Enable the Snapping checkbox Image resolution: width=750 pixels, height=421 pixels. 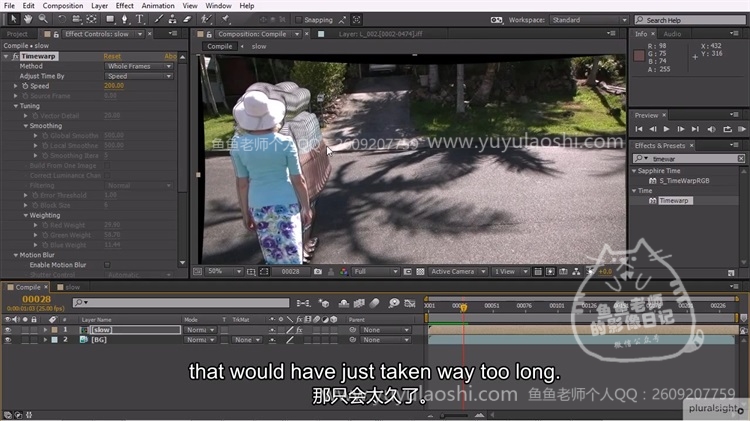click(x=298, y=20)
